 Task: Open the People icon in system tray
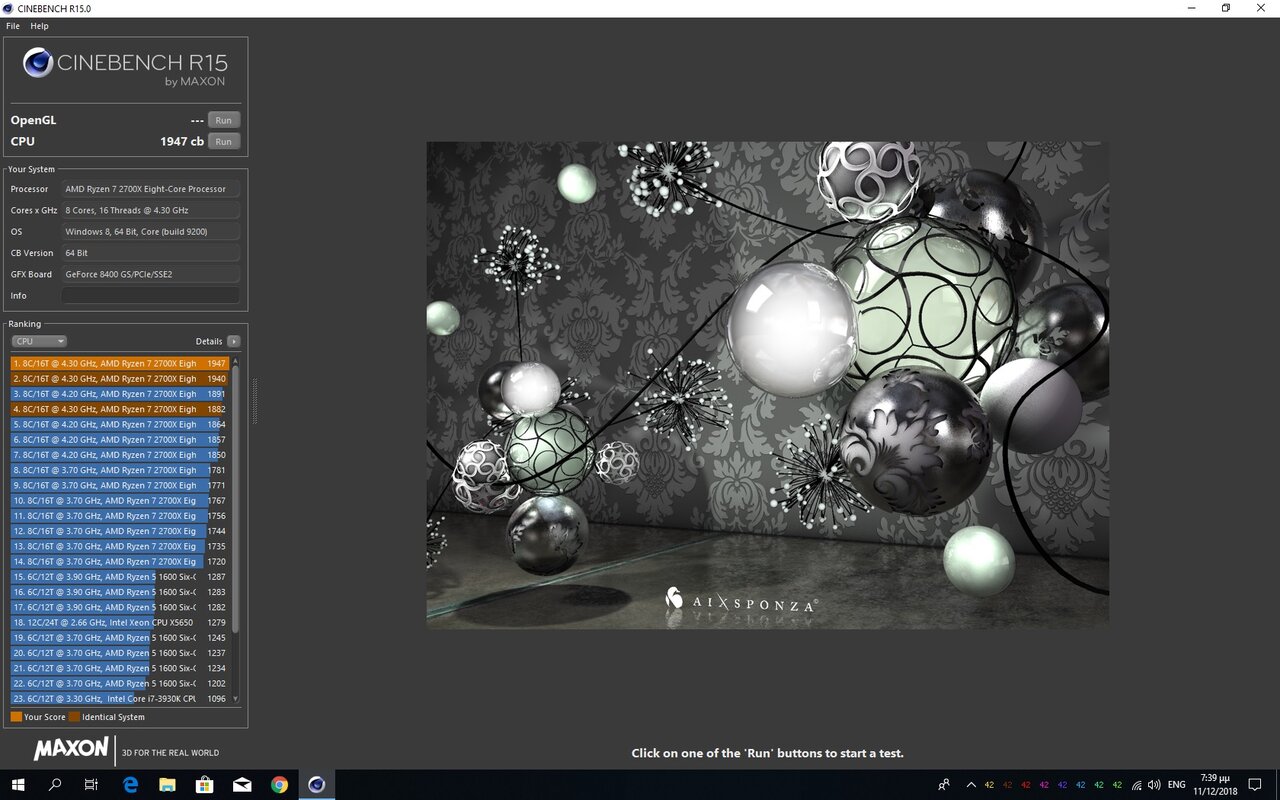944,785
